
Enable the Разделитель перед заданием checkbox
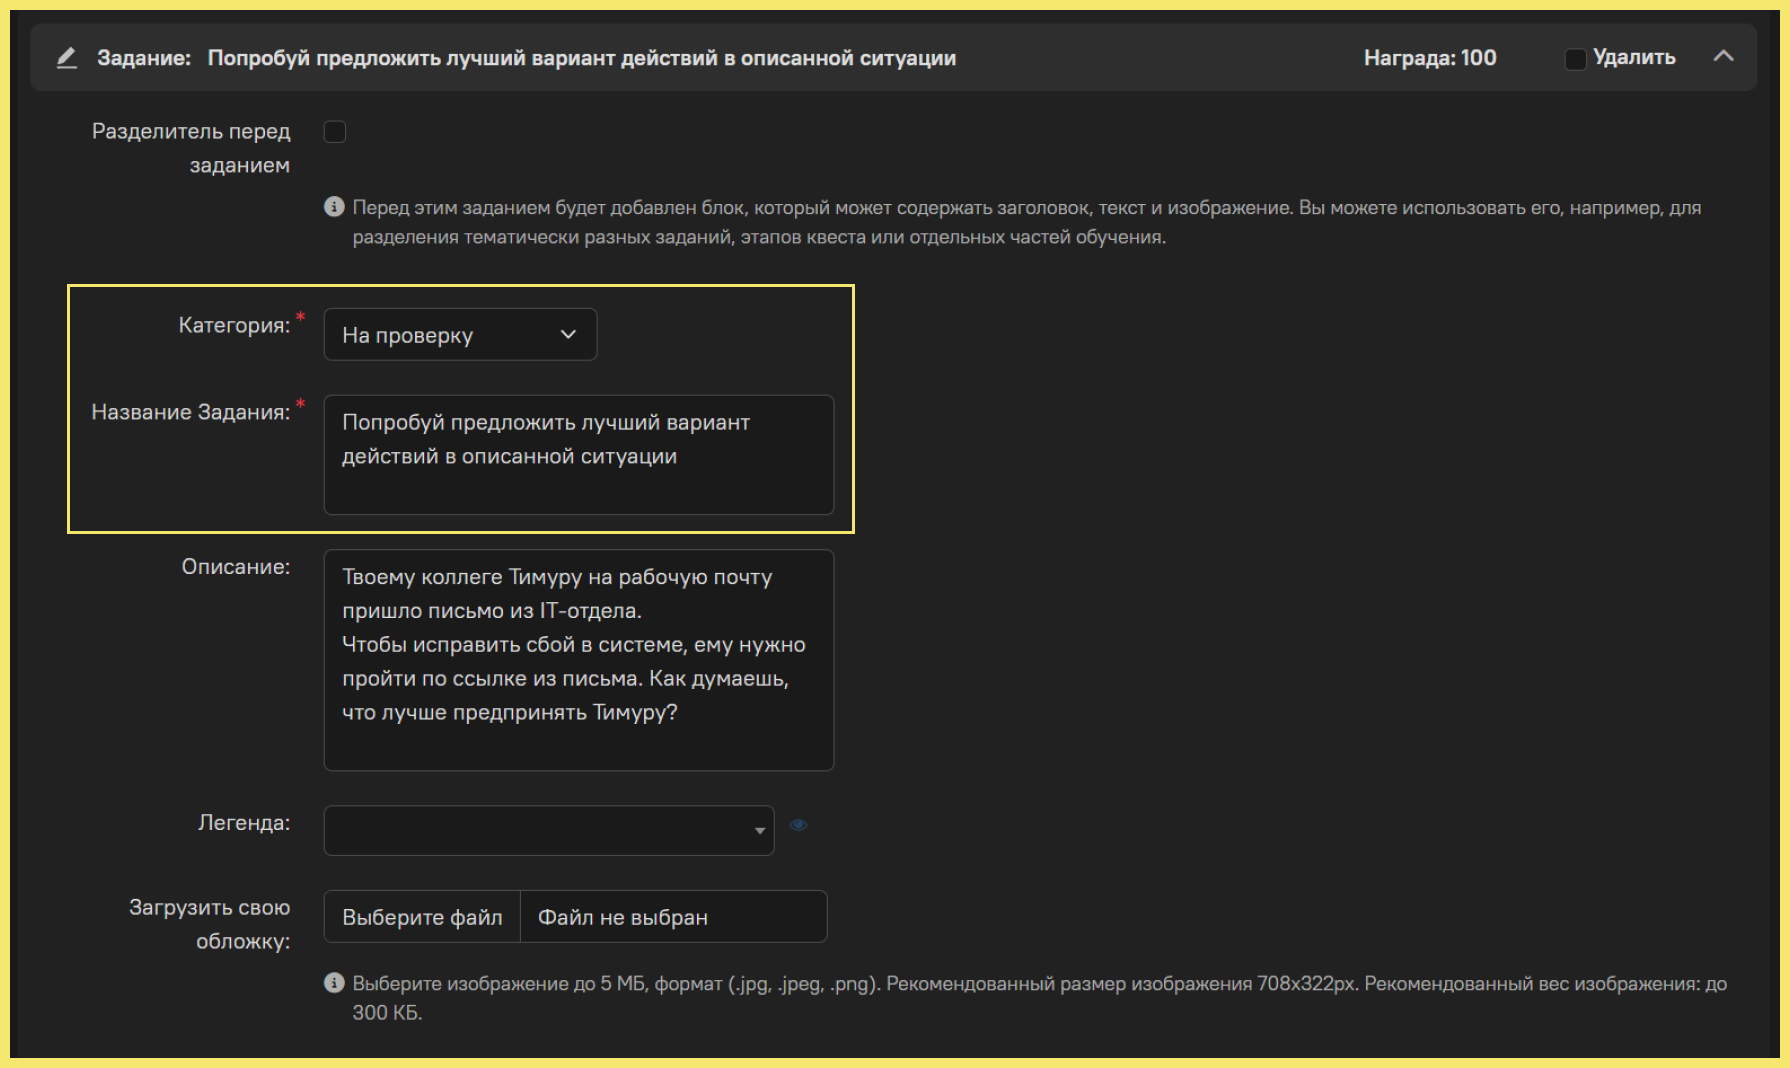pos(335,132)
